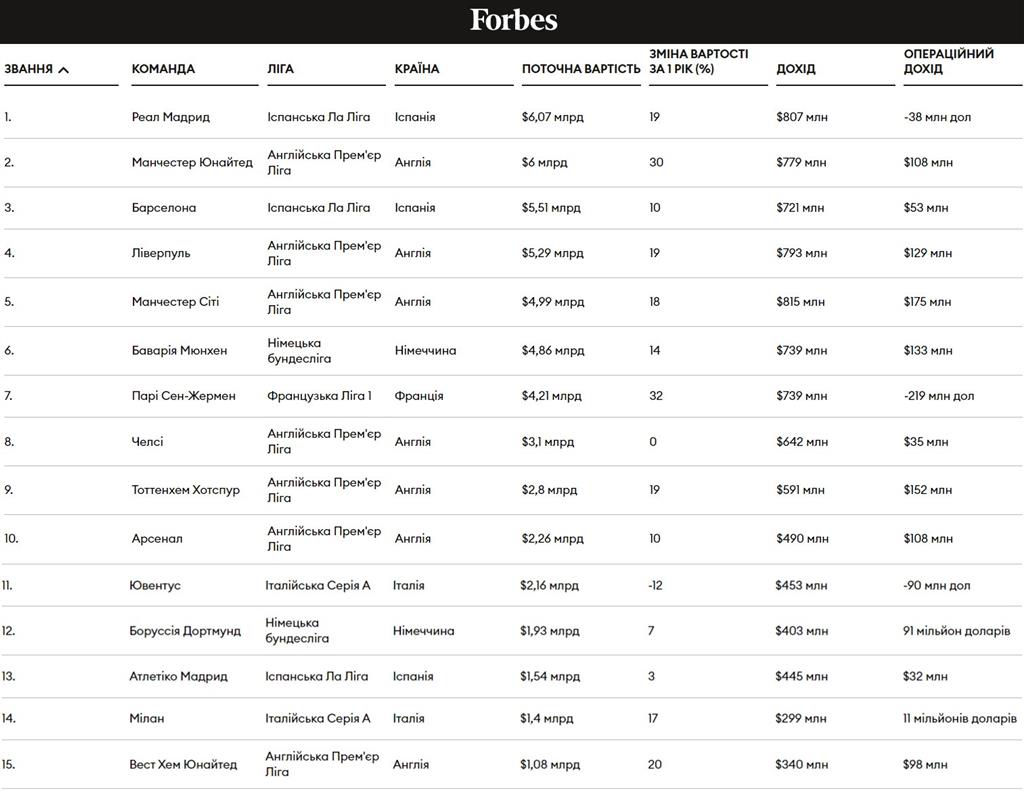Click Парі Сен-Жермен team name
This screenshot has height=791, width=1024.
(184, 396)
